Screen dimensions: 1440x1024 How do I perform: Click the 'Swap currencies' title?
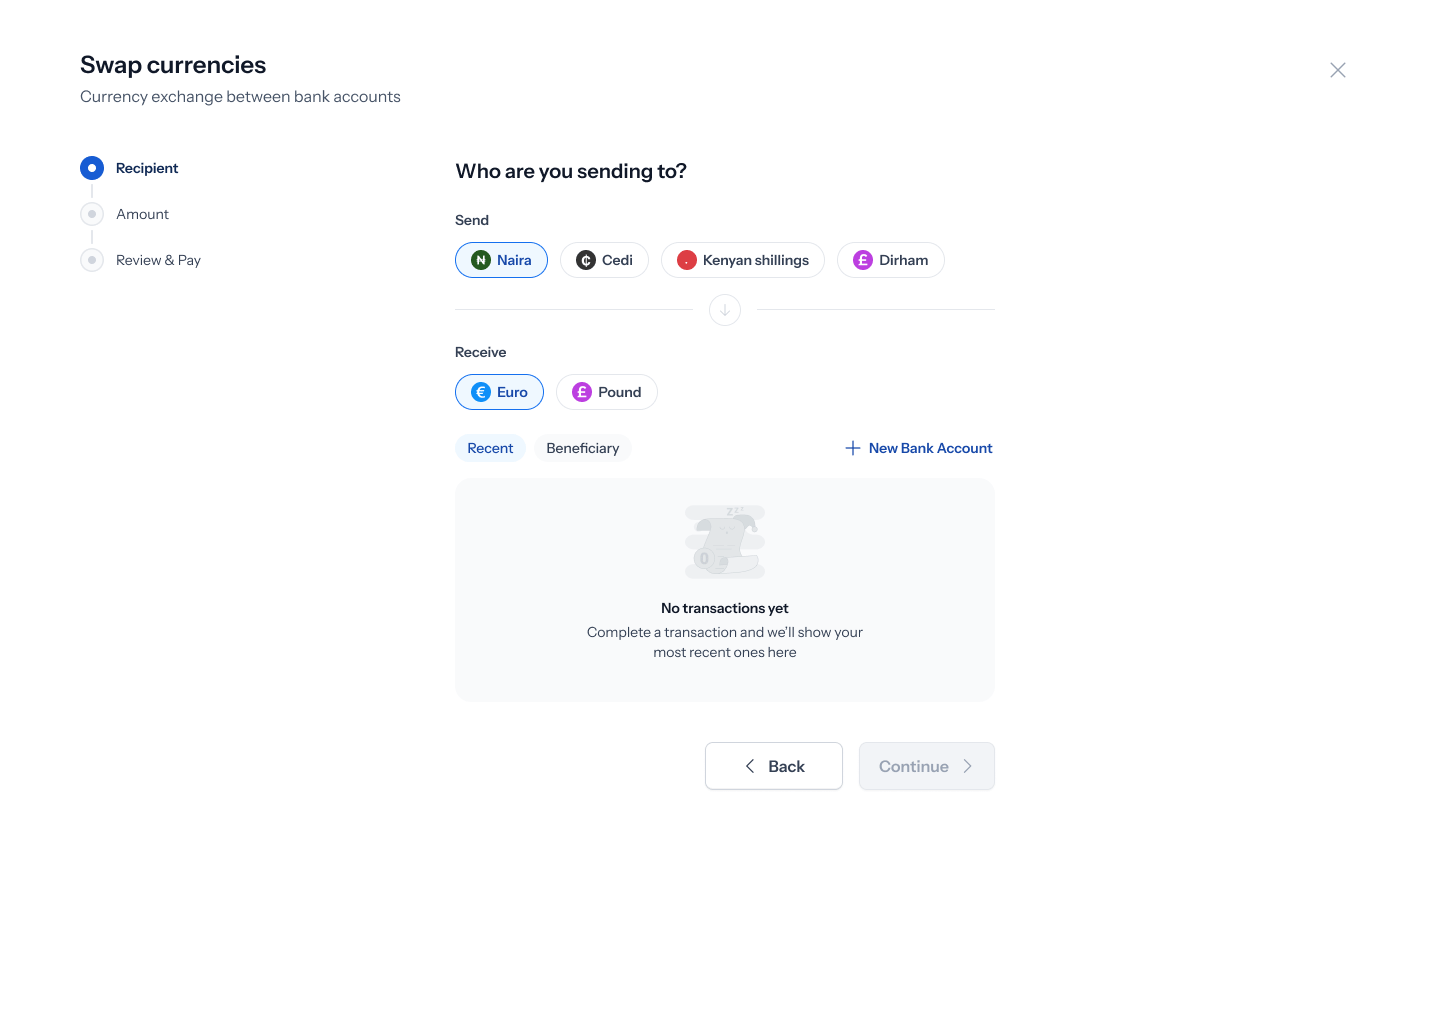pyautogui.click(x=173, y=65)
